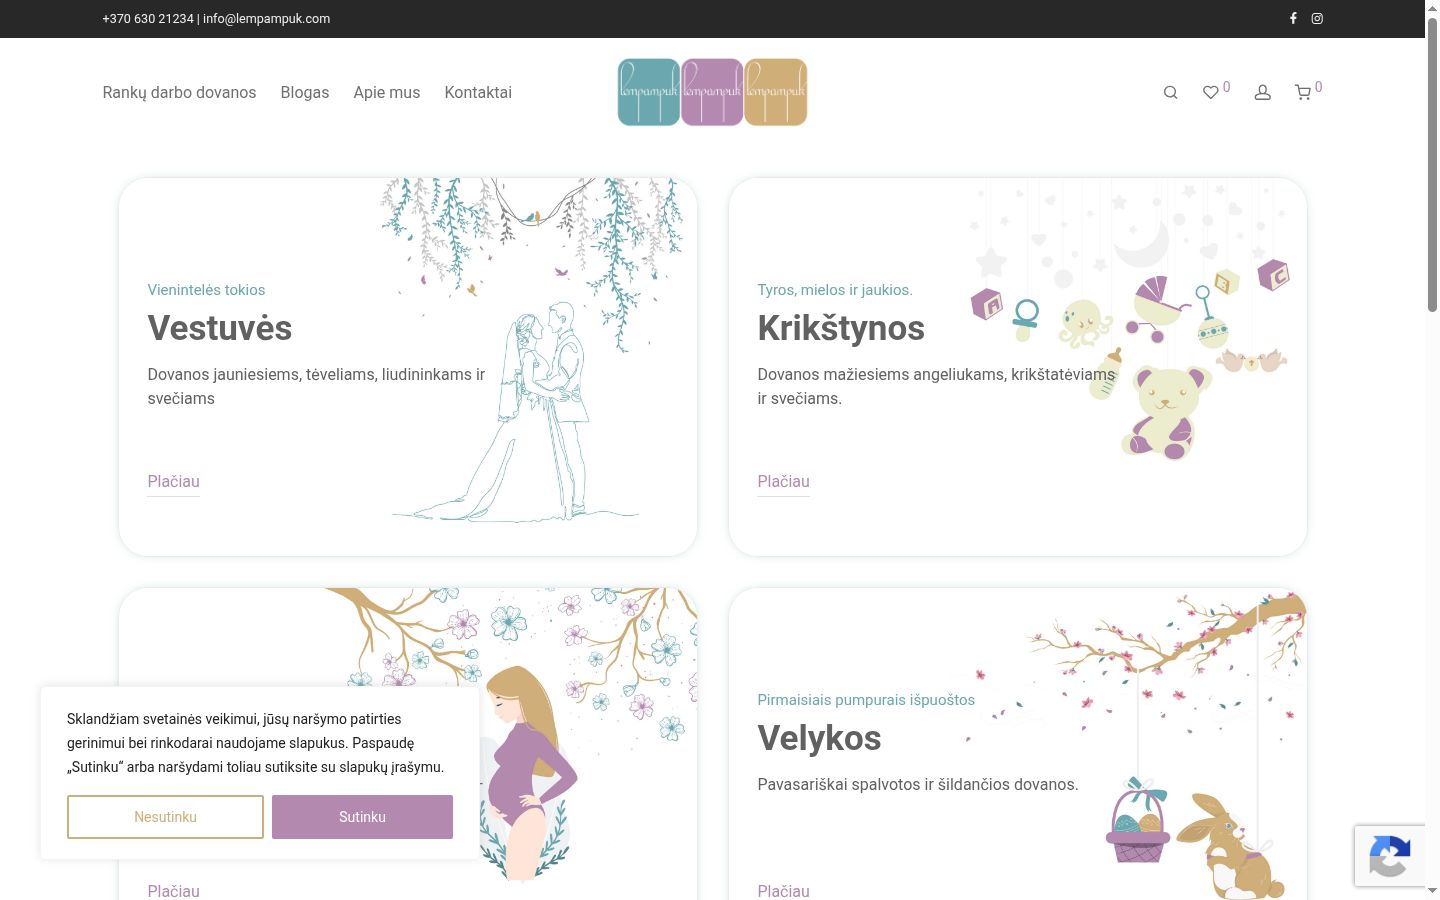This screenshot has width=1440, height=900.
Task: Open the Apie mus page
Action: 386,92
